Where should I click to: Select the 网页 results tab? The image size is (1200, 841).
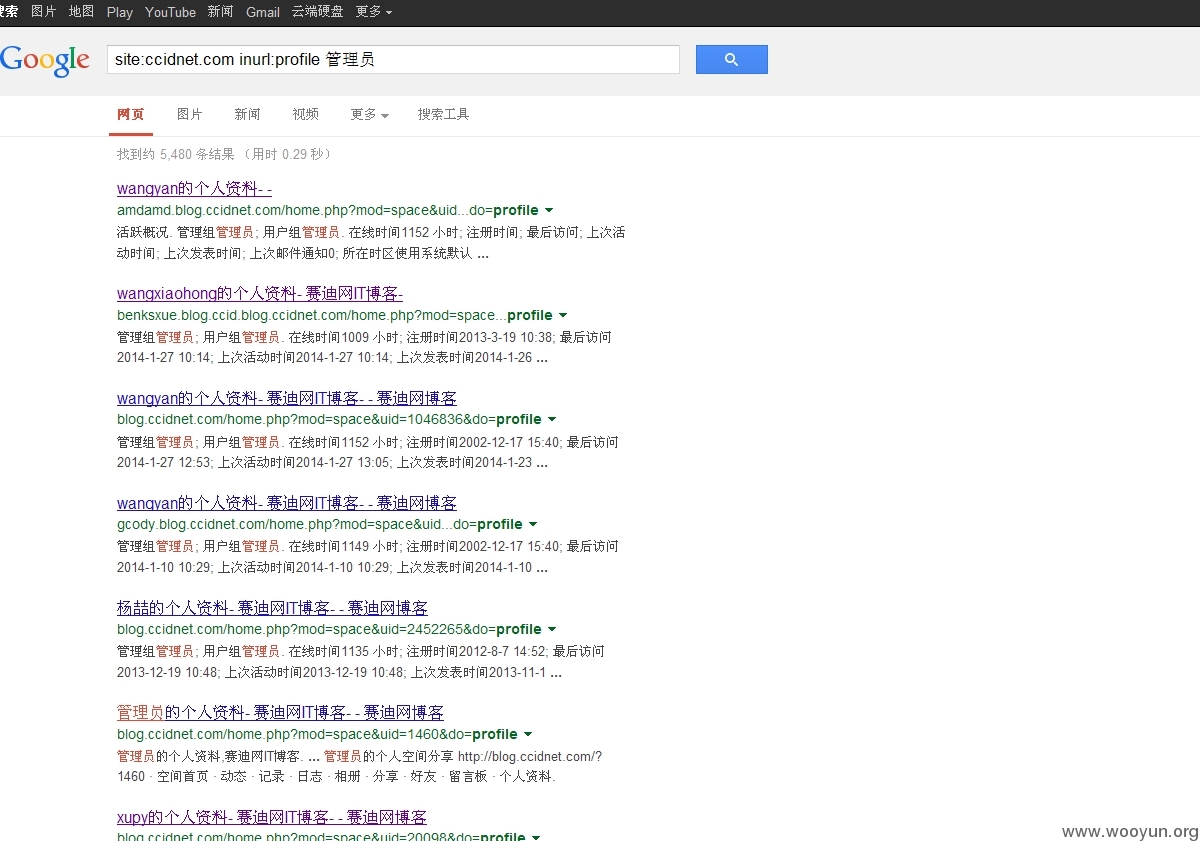(x=131, y=115)
